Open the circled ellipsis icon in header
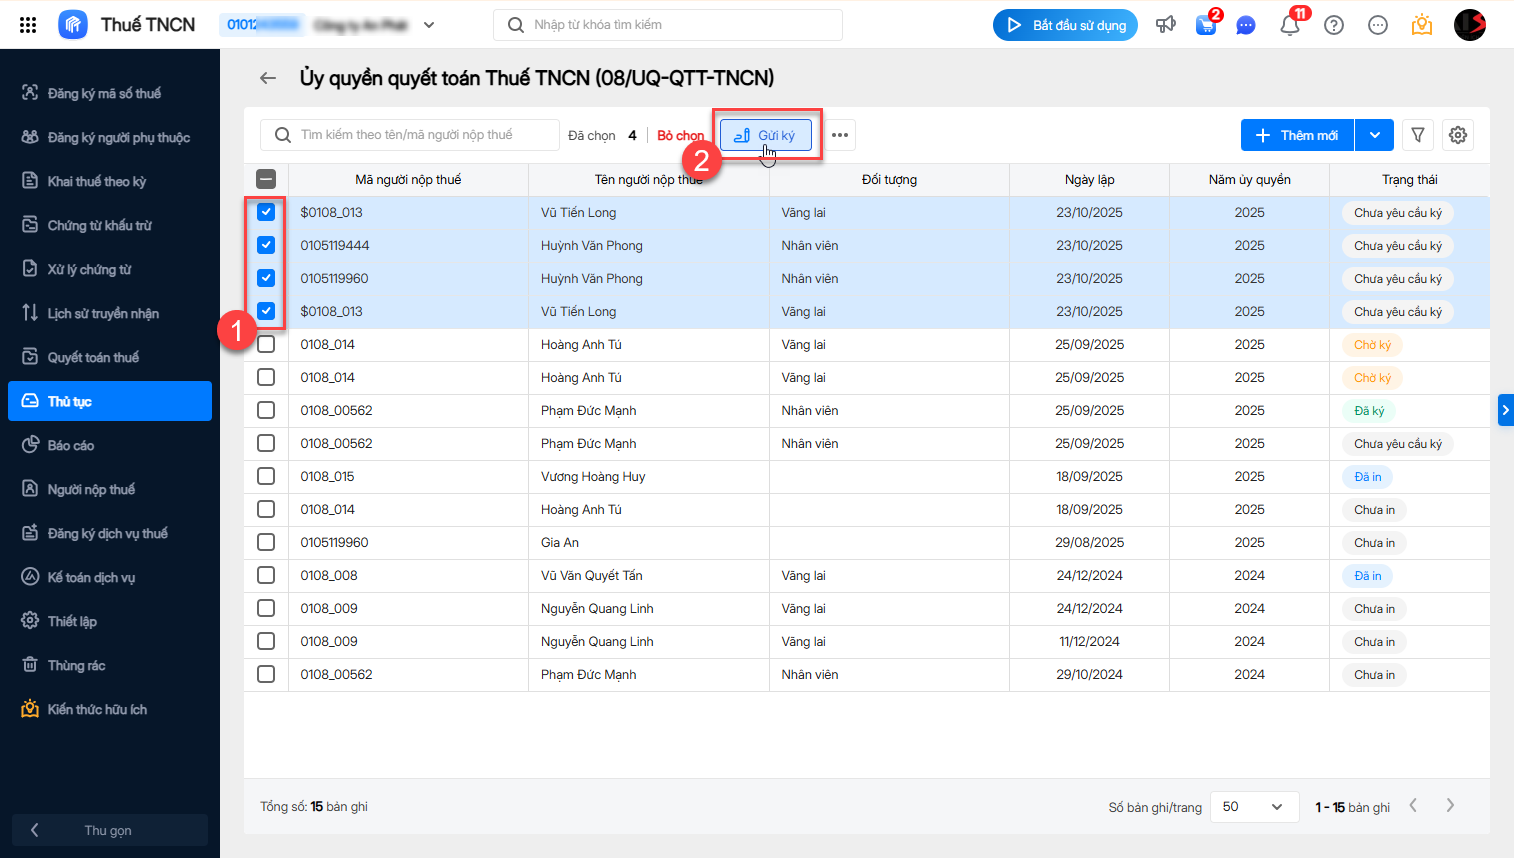Image resolution: width=1514 pixels, height=858 pixels. pos(1378,25)
